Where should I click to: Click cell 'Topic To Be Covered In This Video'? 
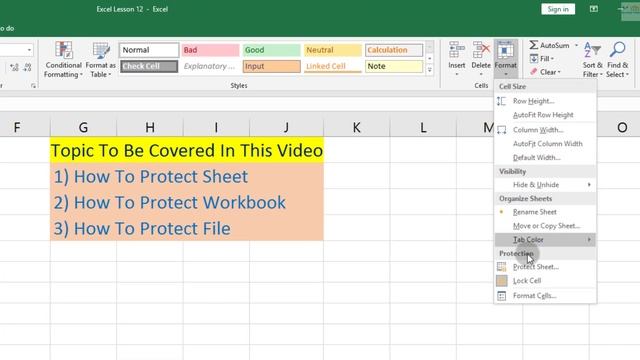click(x=187, y=150)
